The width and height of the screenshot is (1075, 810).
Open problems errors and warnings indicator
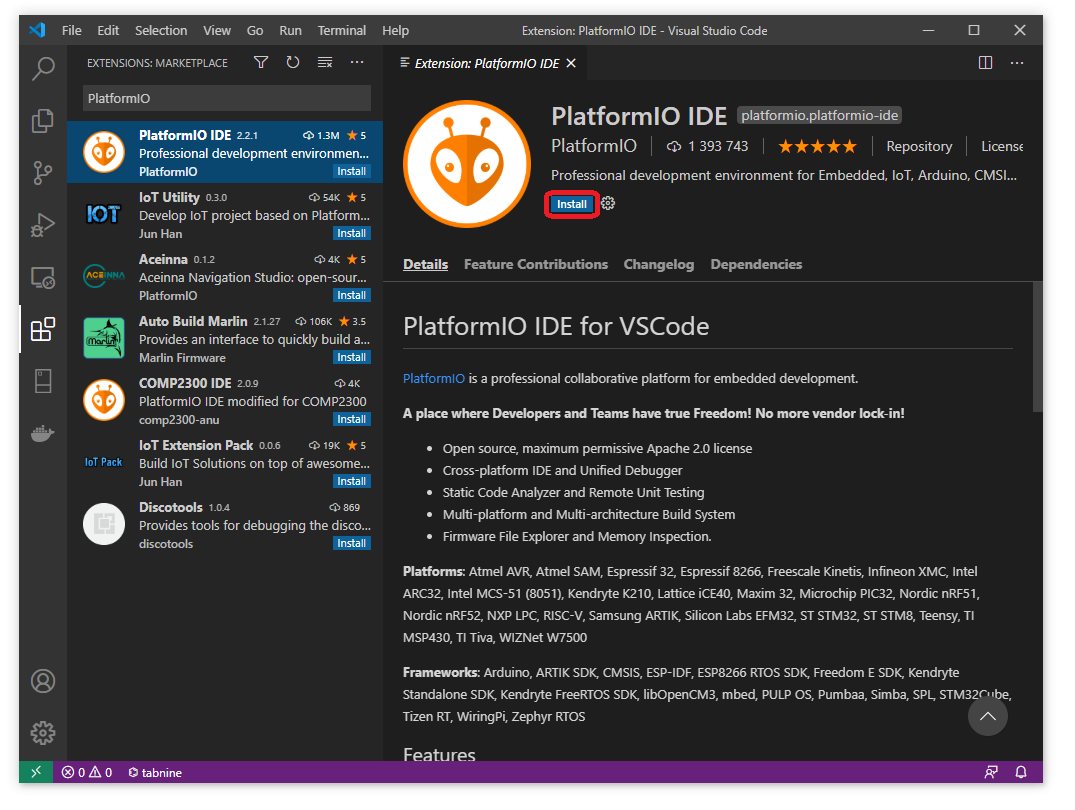(87, 772)
